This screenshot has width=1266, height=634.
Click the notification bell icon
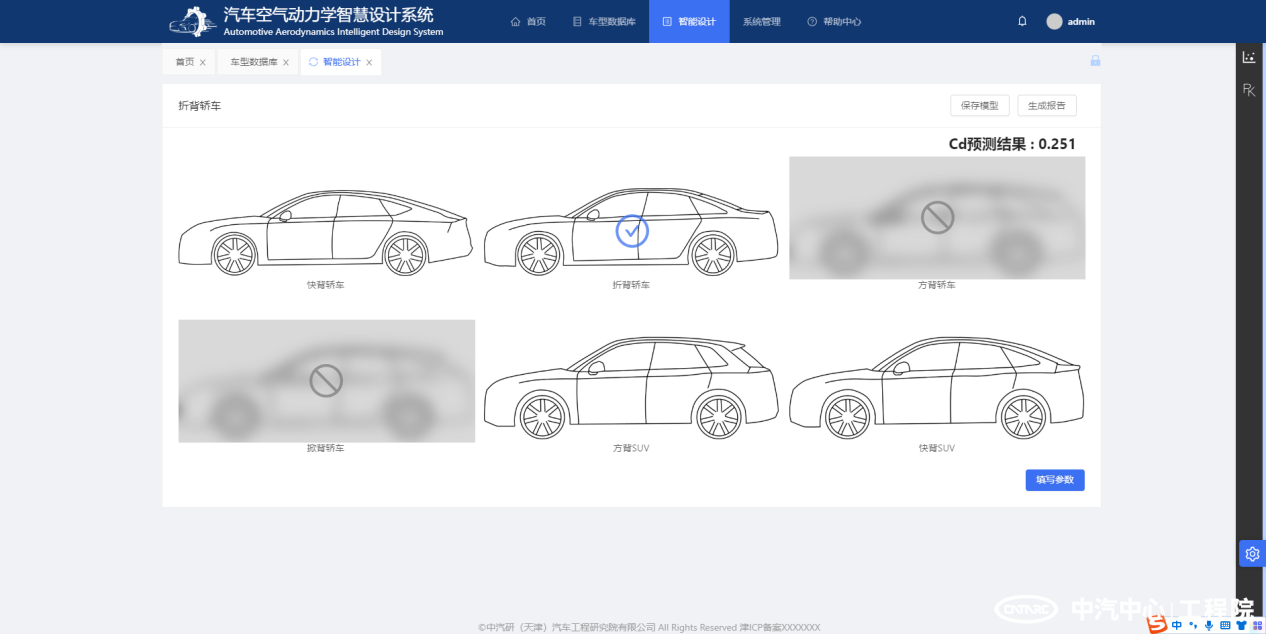click(x=1022, y=21)
